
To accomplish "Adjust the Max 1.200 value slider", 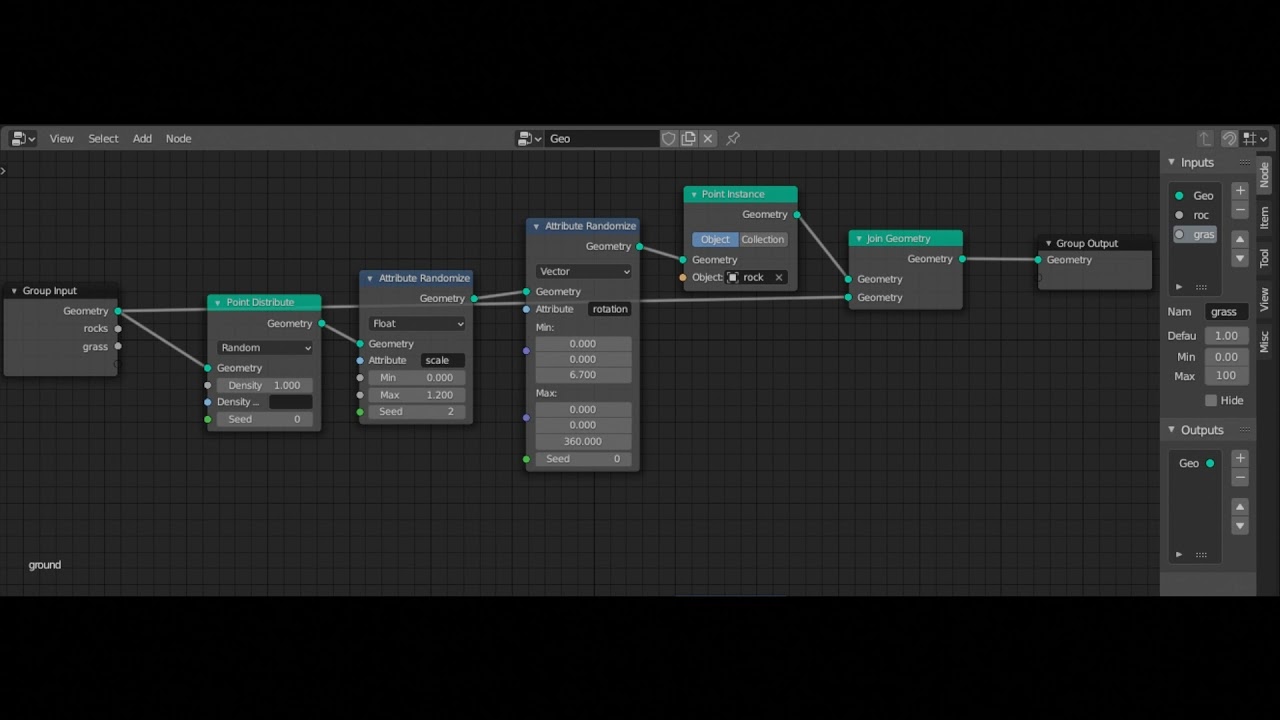I will tap(417, 395).
